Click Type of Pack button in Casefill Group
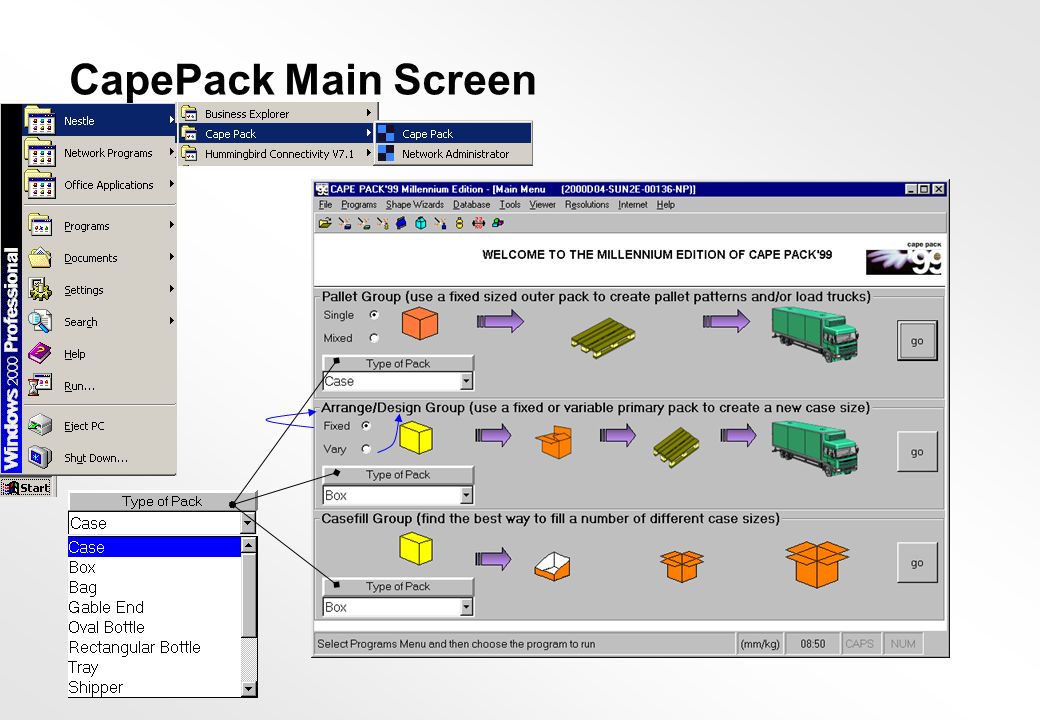Screen dimensions: 1040x720 (x=398, y=586)
